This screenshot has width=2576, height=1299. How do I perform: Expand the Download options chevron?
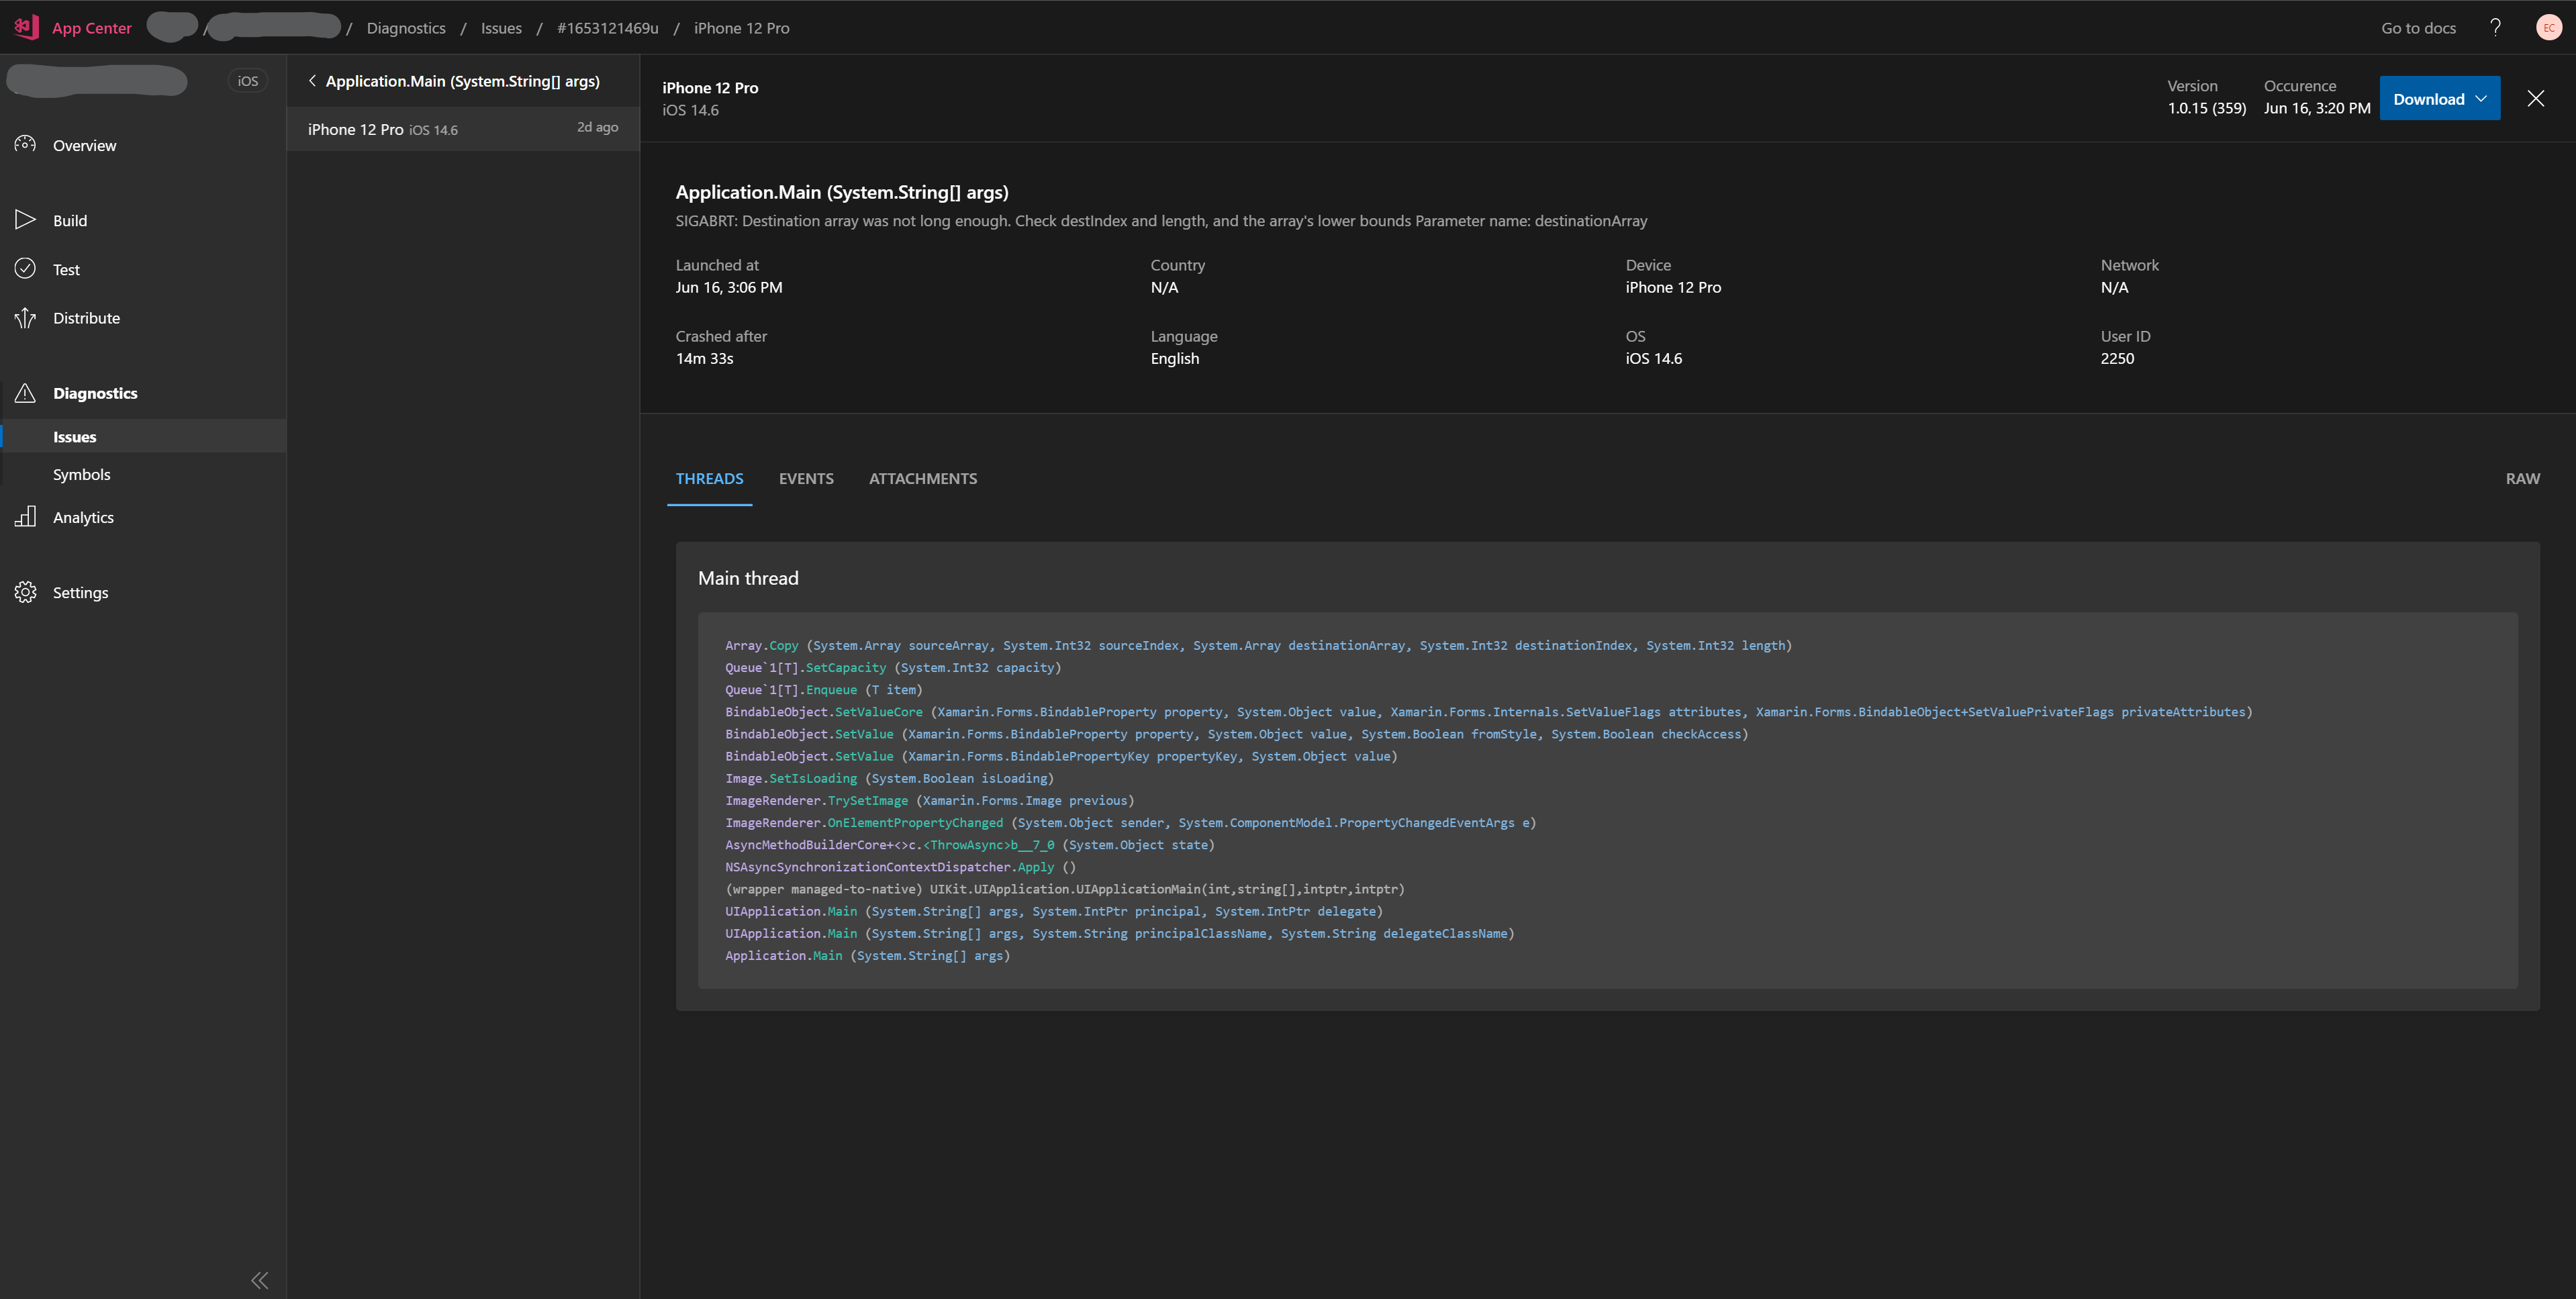(x=2480, y=98)
